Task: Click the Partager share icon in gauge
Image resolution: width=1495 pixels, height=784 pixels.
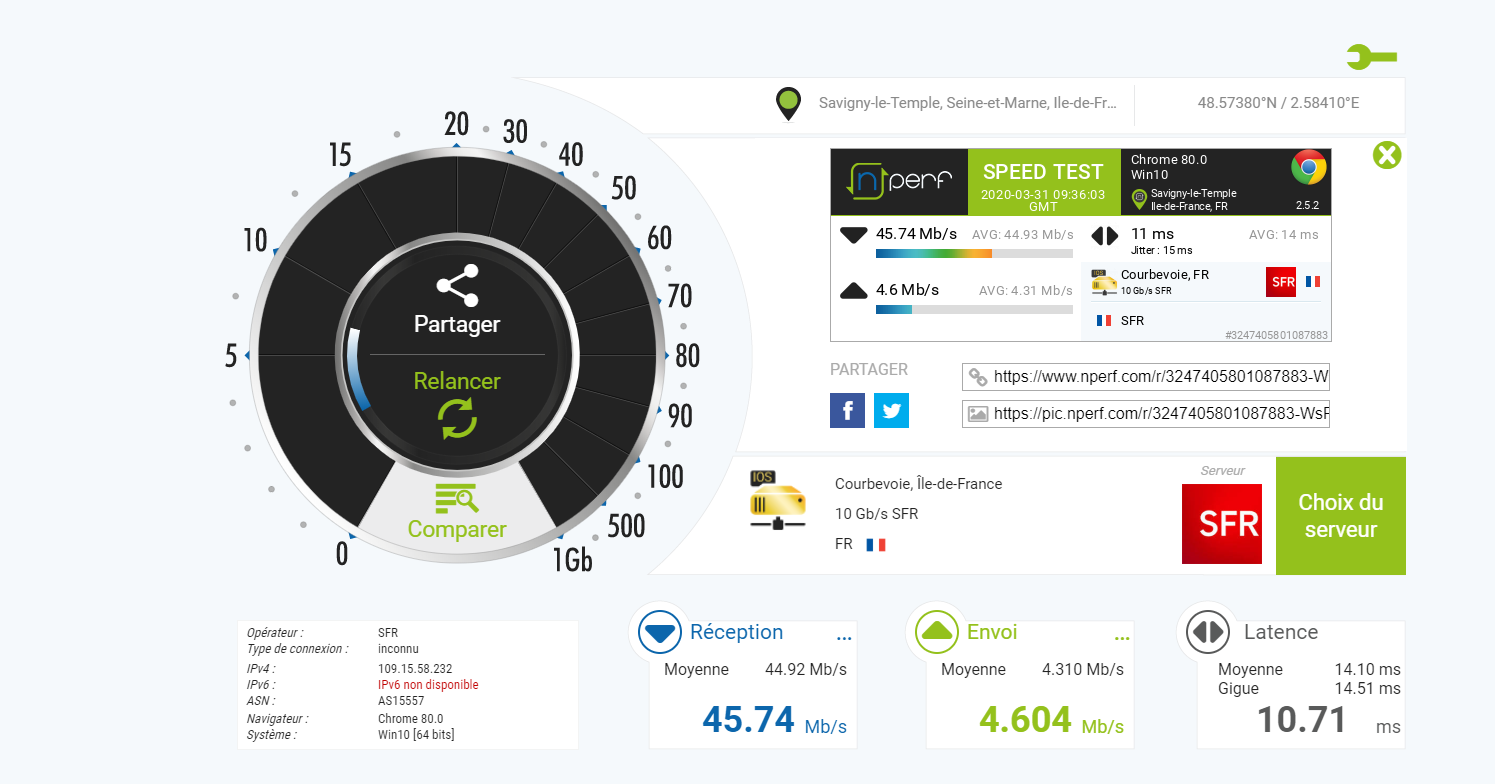Action: pyautogui.click(x=457, y=285)
